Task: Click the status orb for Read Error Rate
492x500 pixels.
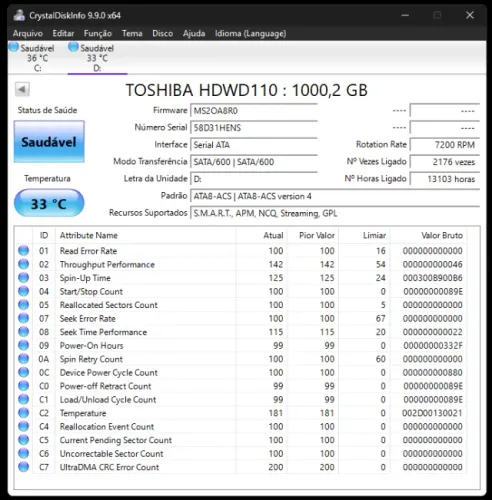Action: 23,251
